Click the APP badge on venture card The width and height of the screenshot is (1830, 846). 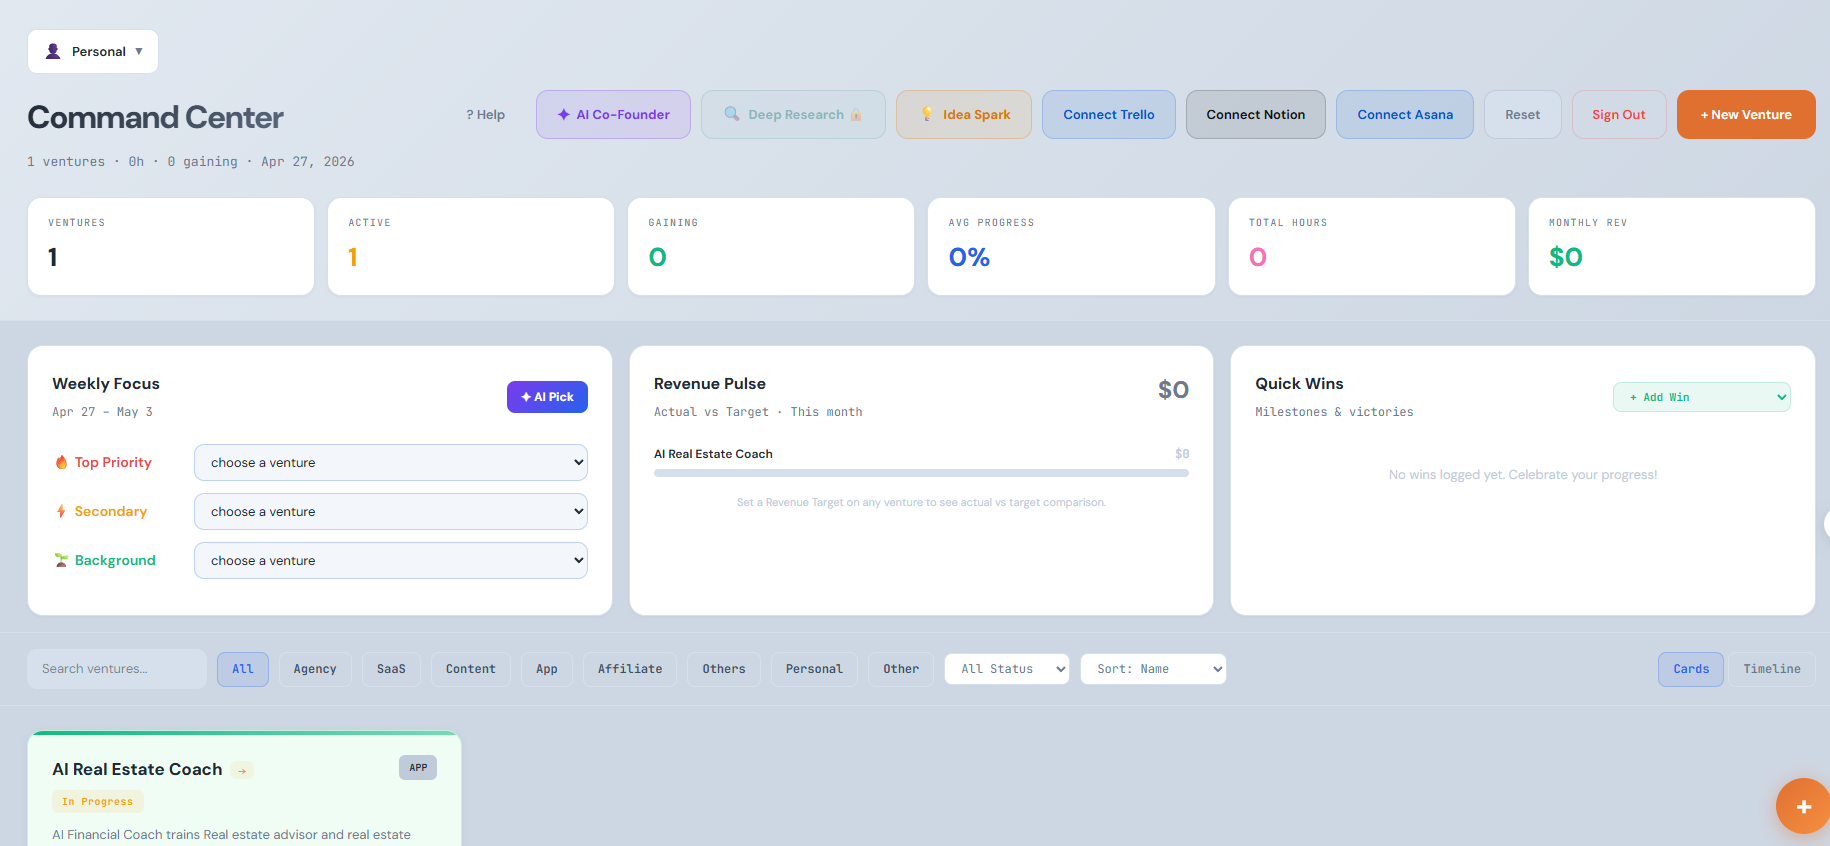[x=418, y=768]
